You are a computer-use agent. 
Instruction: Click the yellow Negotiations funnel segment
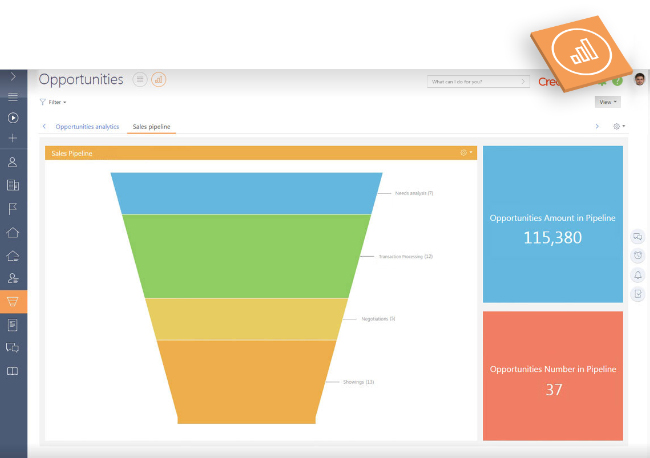click(x=246, y=319)
